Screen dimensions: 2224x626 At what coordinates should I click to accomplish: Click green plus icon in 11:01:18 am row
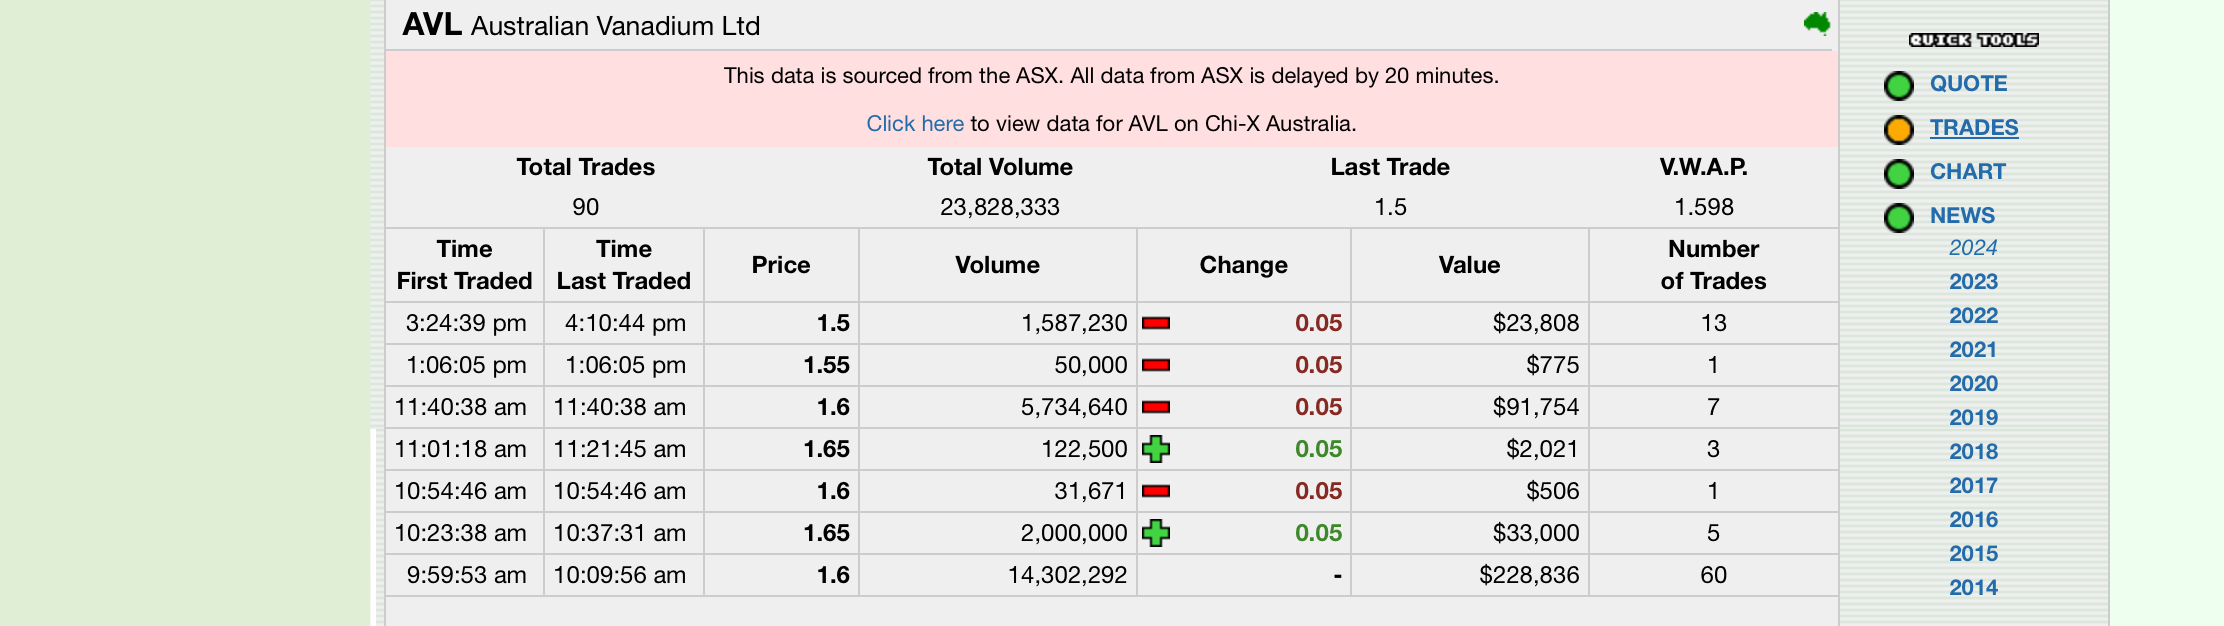[1156, 449]
